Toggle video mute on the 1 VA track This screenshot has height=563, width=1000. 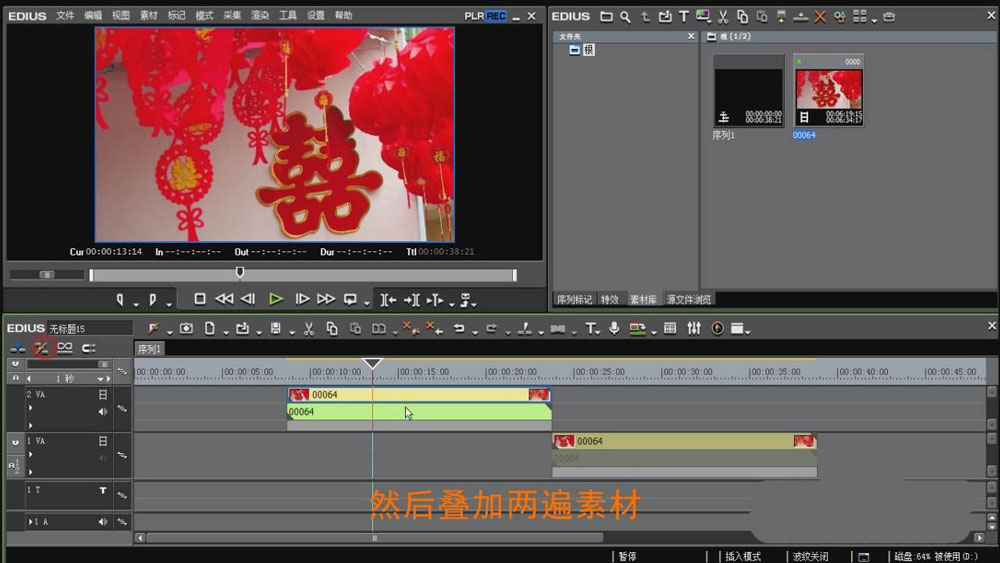[x=102, y=441]
